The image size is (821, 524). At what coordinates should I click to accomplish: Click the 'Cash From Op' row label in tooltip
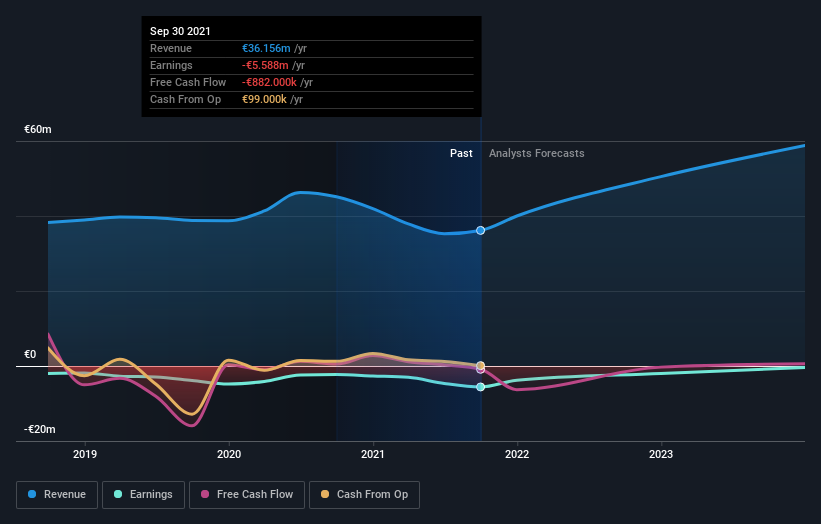(185, 99)
